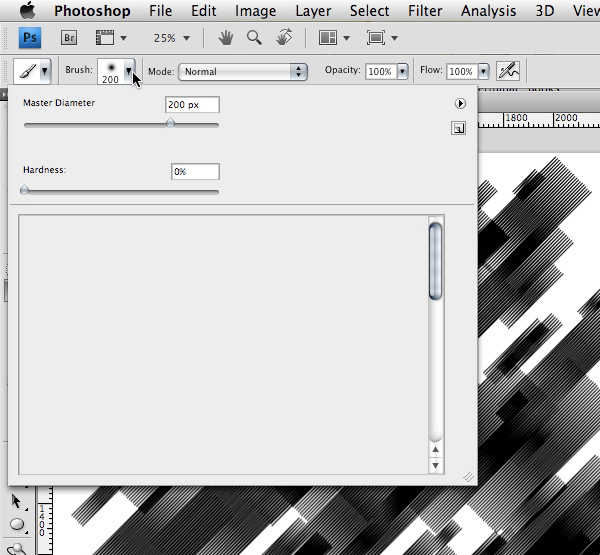Click the Master Diameter slider handle
This screenshot has height=555, width=600.
[170, 123]
